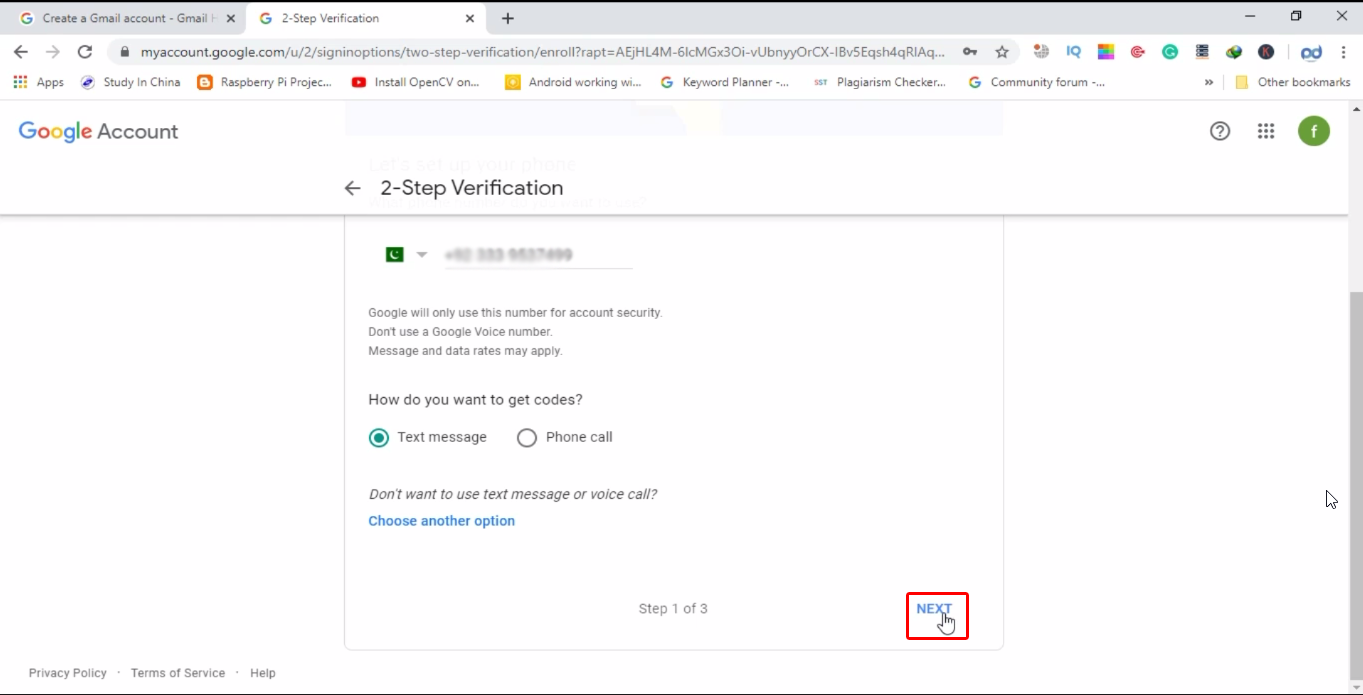Click the browser forward arrow

coord(53,52)
